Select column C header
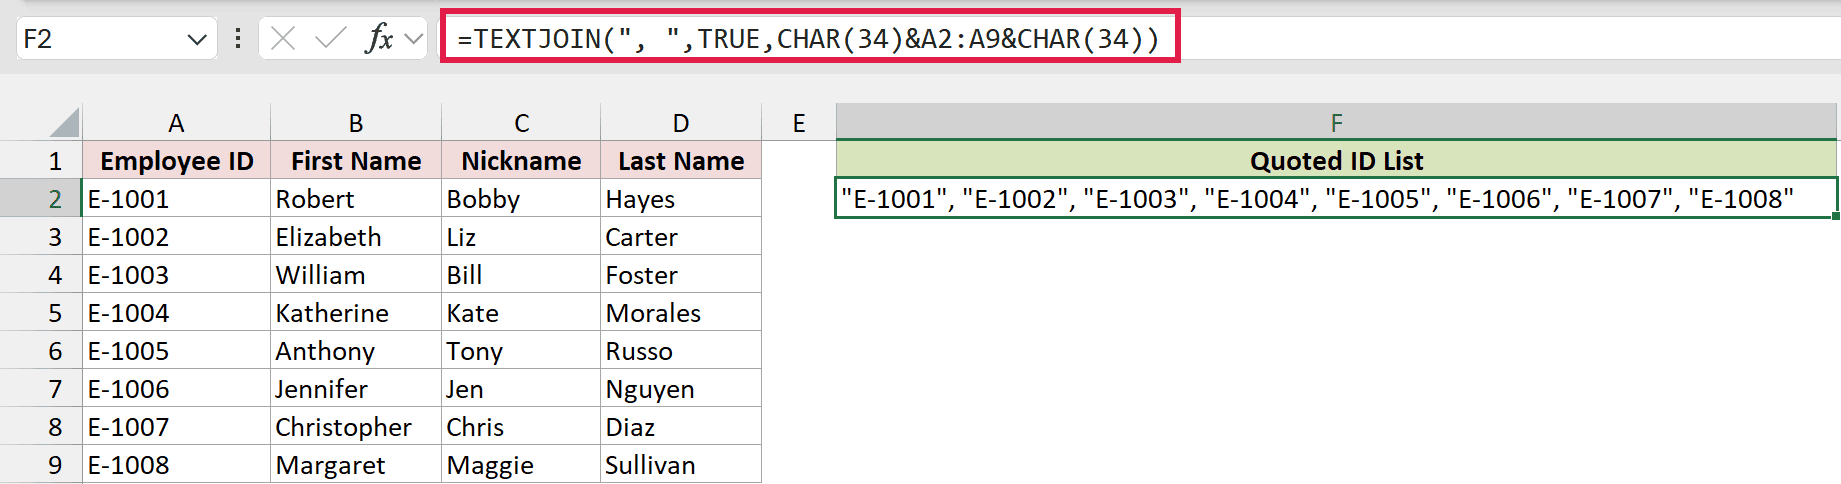This screenshot has height=484, width=1841. click(521, 123)
